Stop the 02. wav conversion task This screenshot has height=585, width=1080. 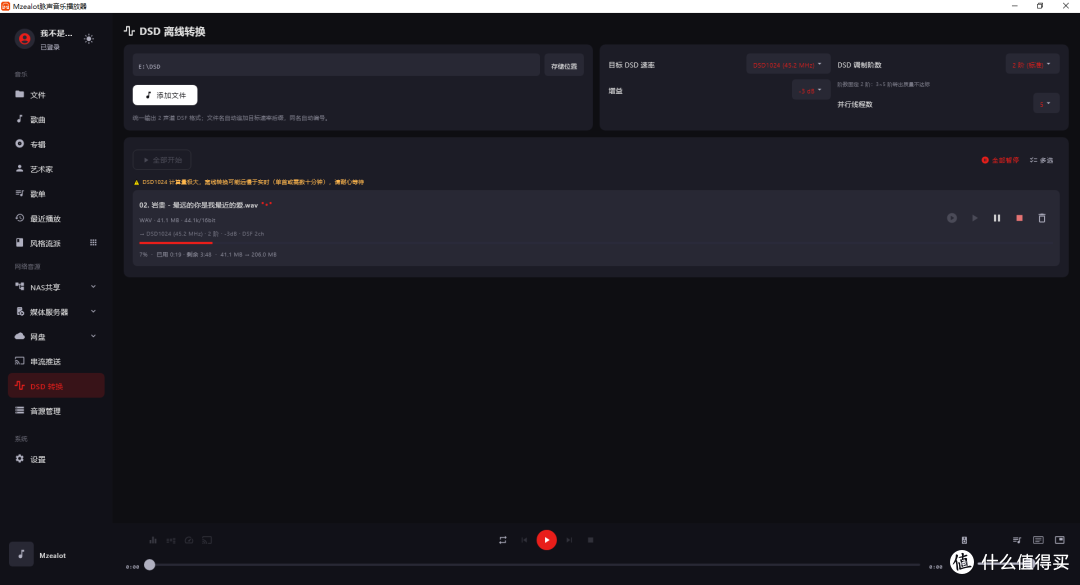[x=1019, y=218]
